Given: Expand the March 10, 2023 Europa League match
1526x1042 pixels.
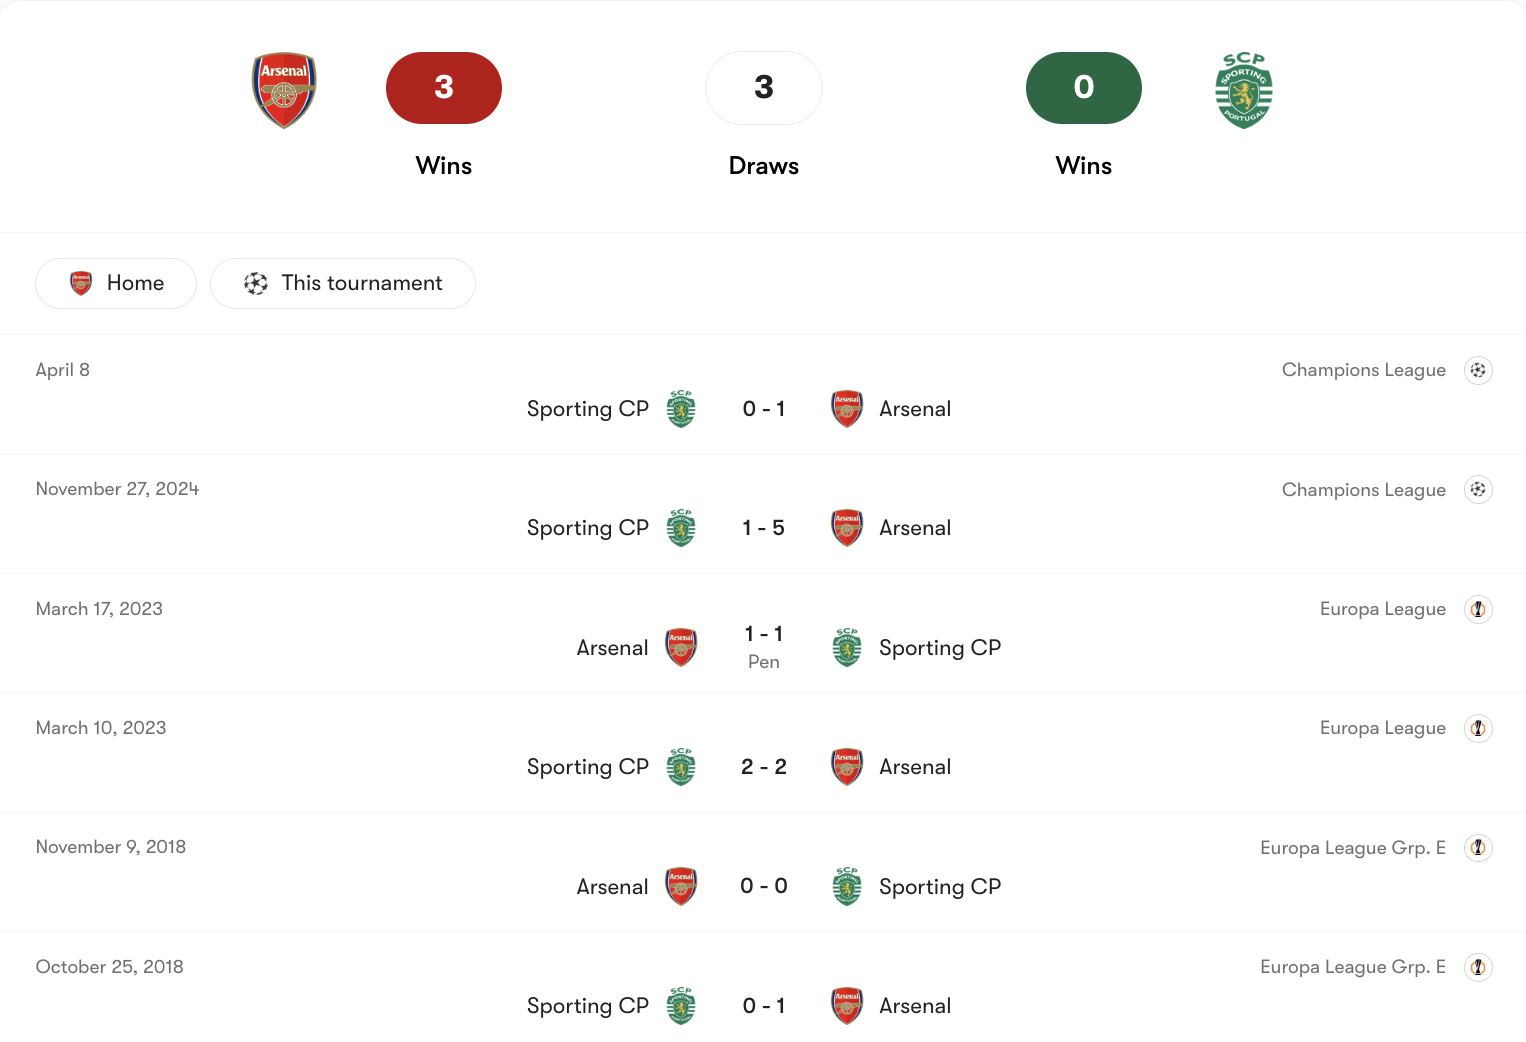Looking at the screenshot, I should [763, 766].
